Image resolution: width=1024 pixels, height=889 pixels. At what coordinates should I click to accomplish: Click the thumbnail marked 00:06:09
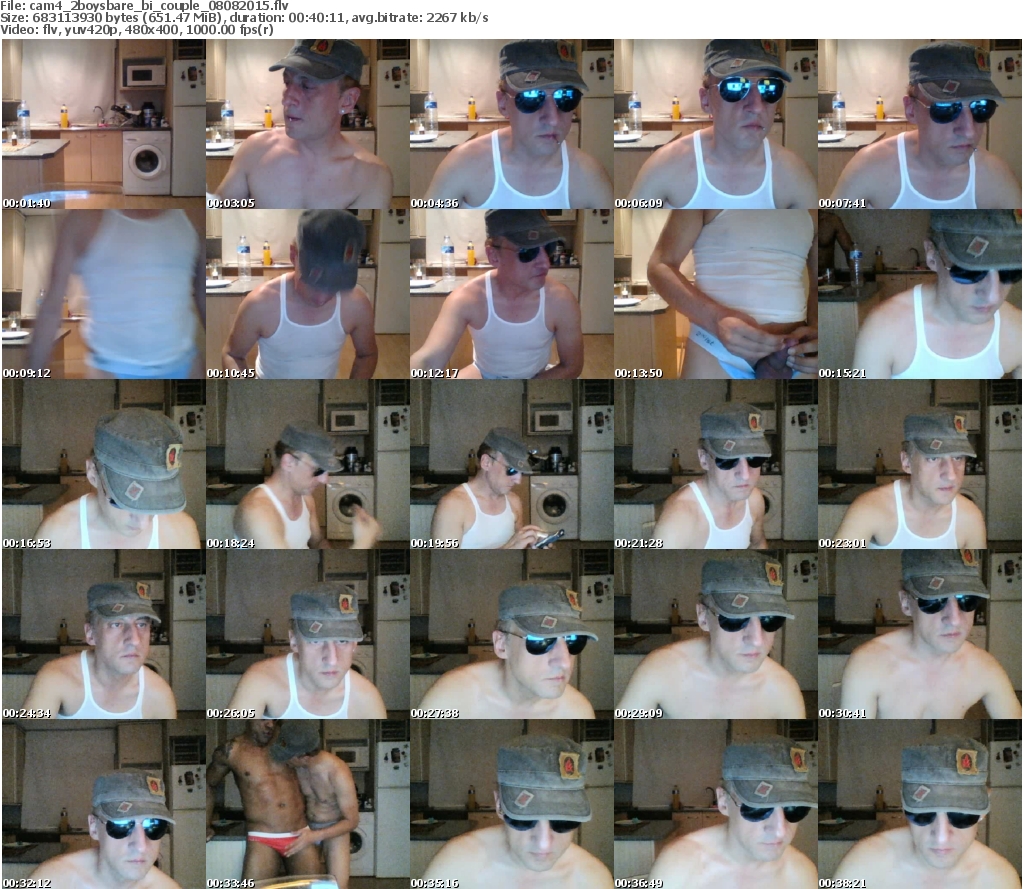tap(715, 124)
